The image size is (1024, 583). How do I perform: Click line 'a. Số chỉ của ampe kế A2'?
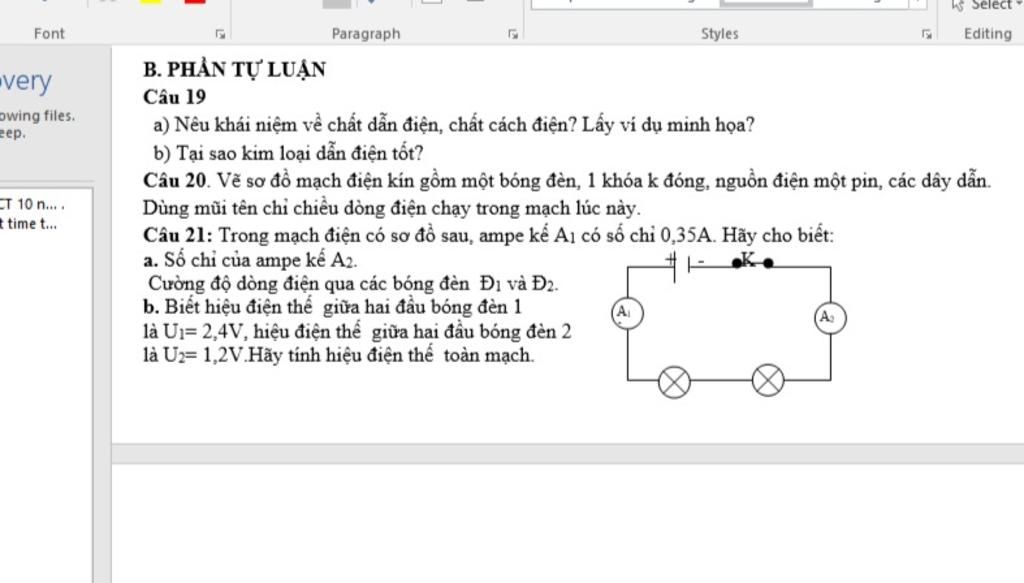coord(250,260)
